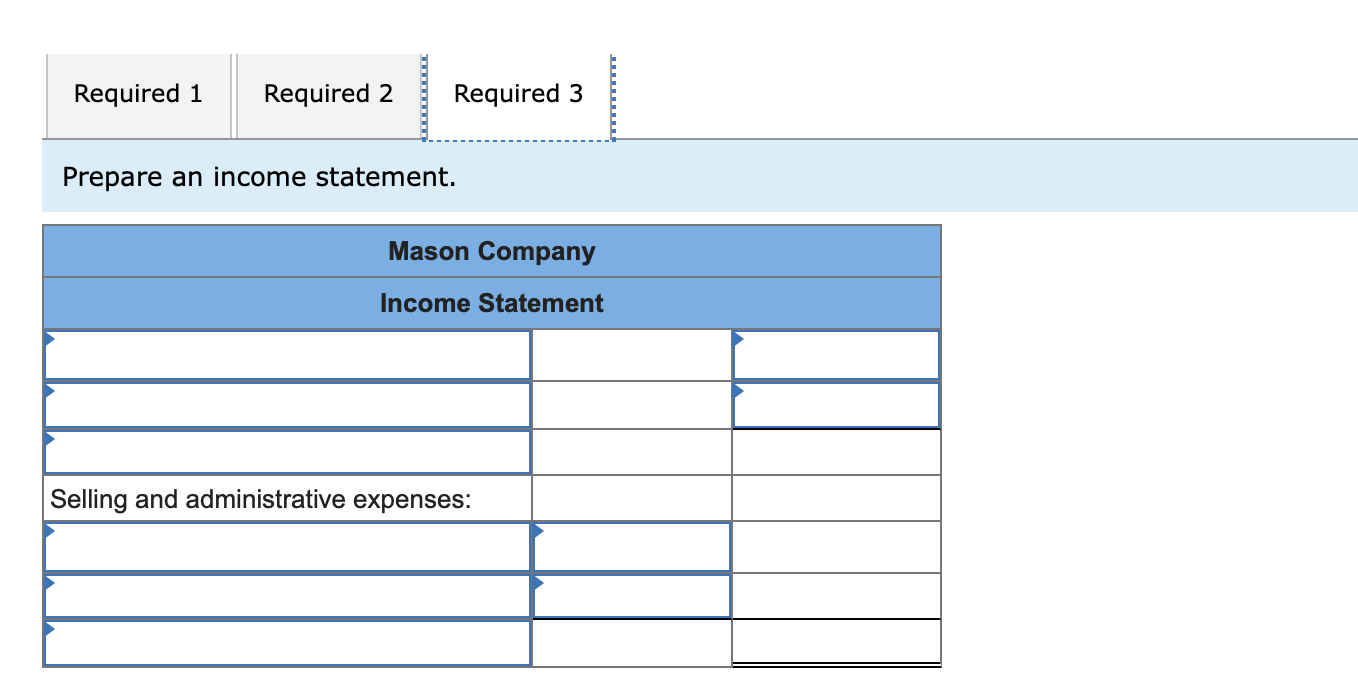
Task: Click the flag on the second right-column amount cell
Action: click(x=738, y=391)
